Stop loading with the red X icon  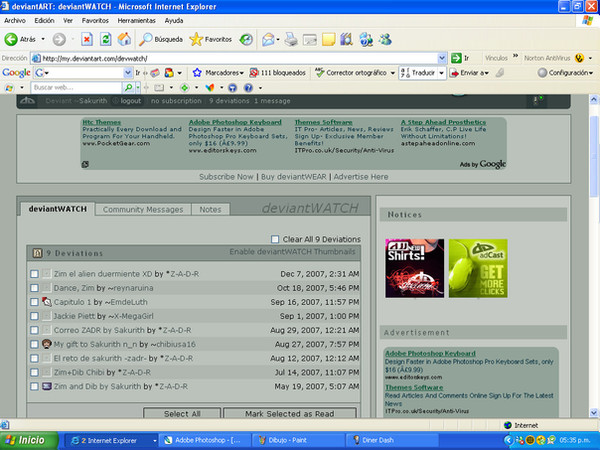pos(87,39)
